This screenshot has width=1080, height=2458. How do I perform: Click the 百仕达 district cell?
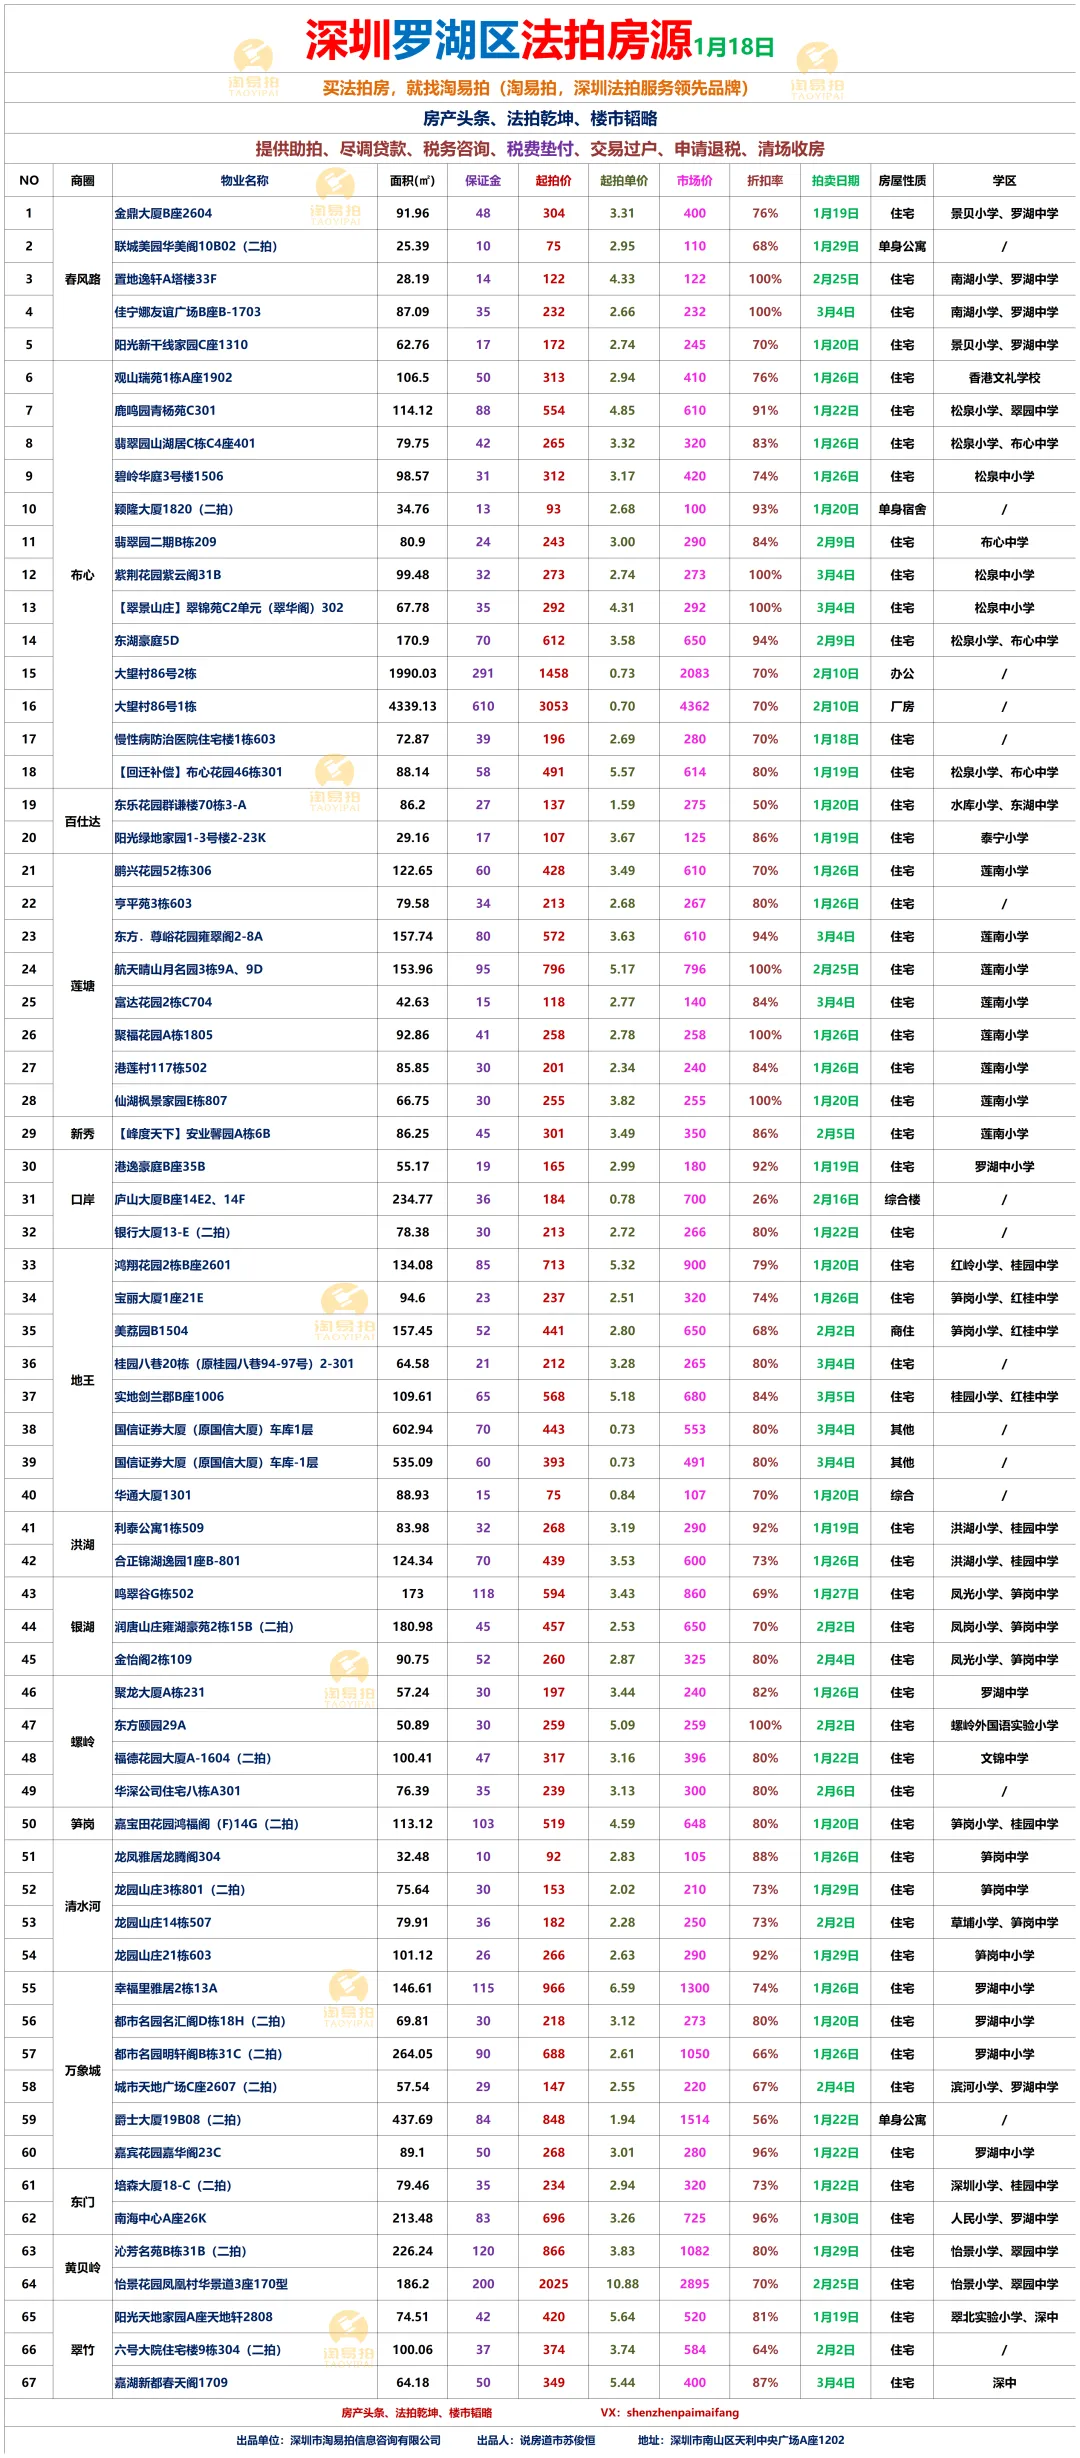83,821
